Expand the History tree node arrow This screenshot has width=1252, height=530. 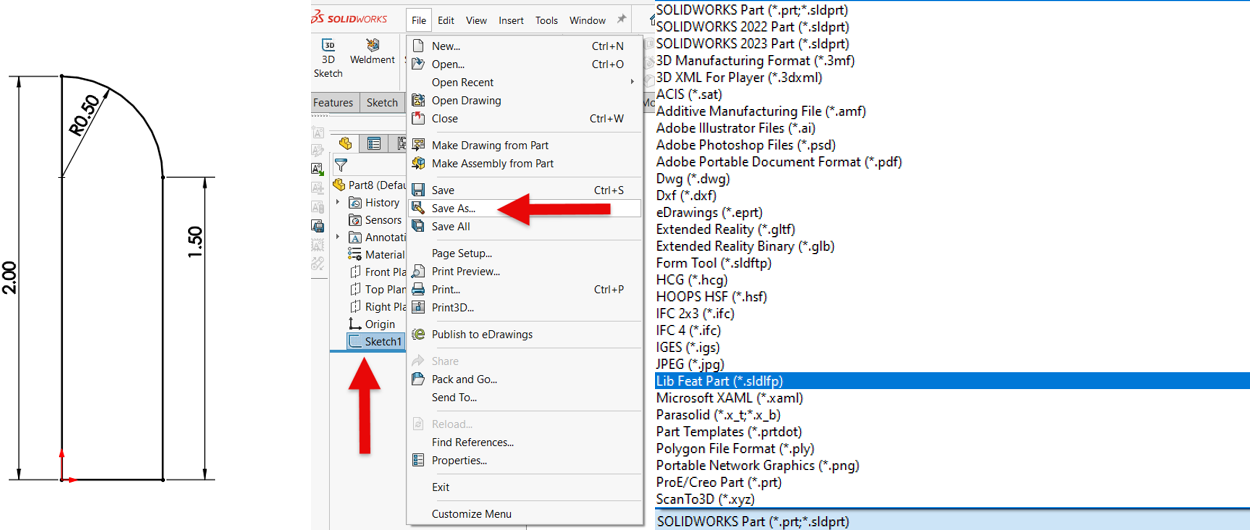(x=338, y=202)
